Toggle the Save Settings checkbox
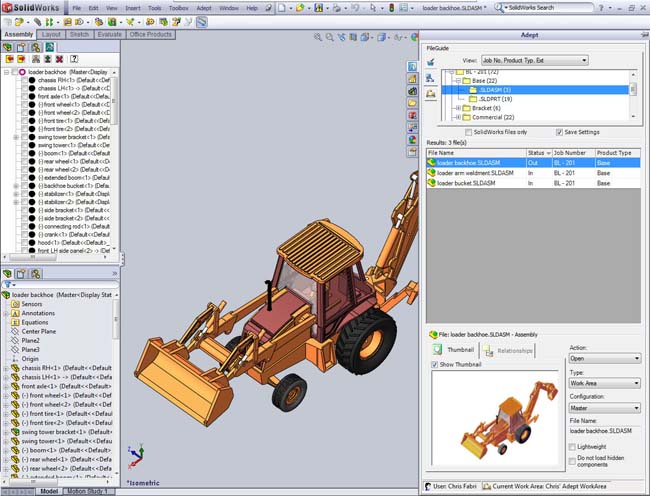 click(x=559, y=132)
